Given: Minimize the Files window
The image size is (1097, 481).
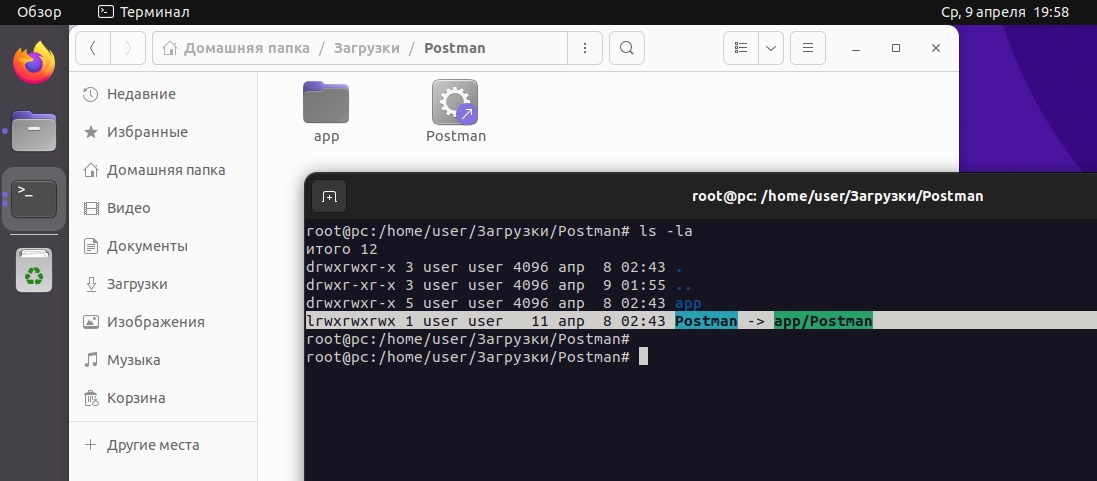Looking at the screenshot, I should pos(856,48).
